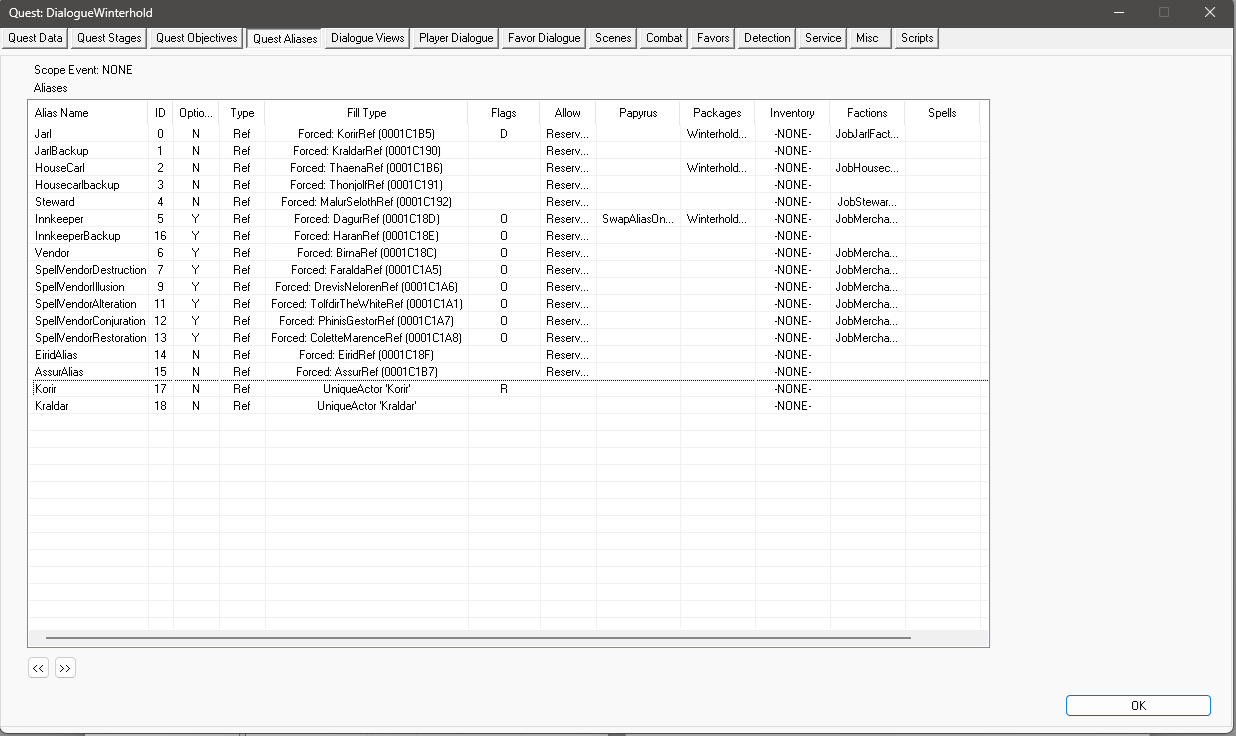Select the Quest Aliases tab

[285, 39]
